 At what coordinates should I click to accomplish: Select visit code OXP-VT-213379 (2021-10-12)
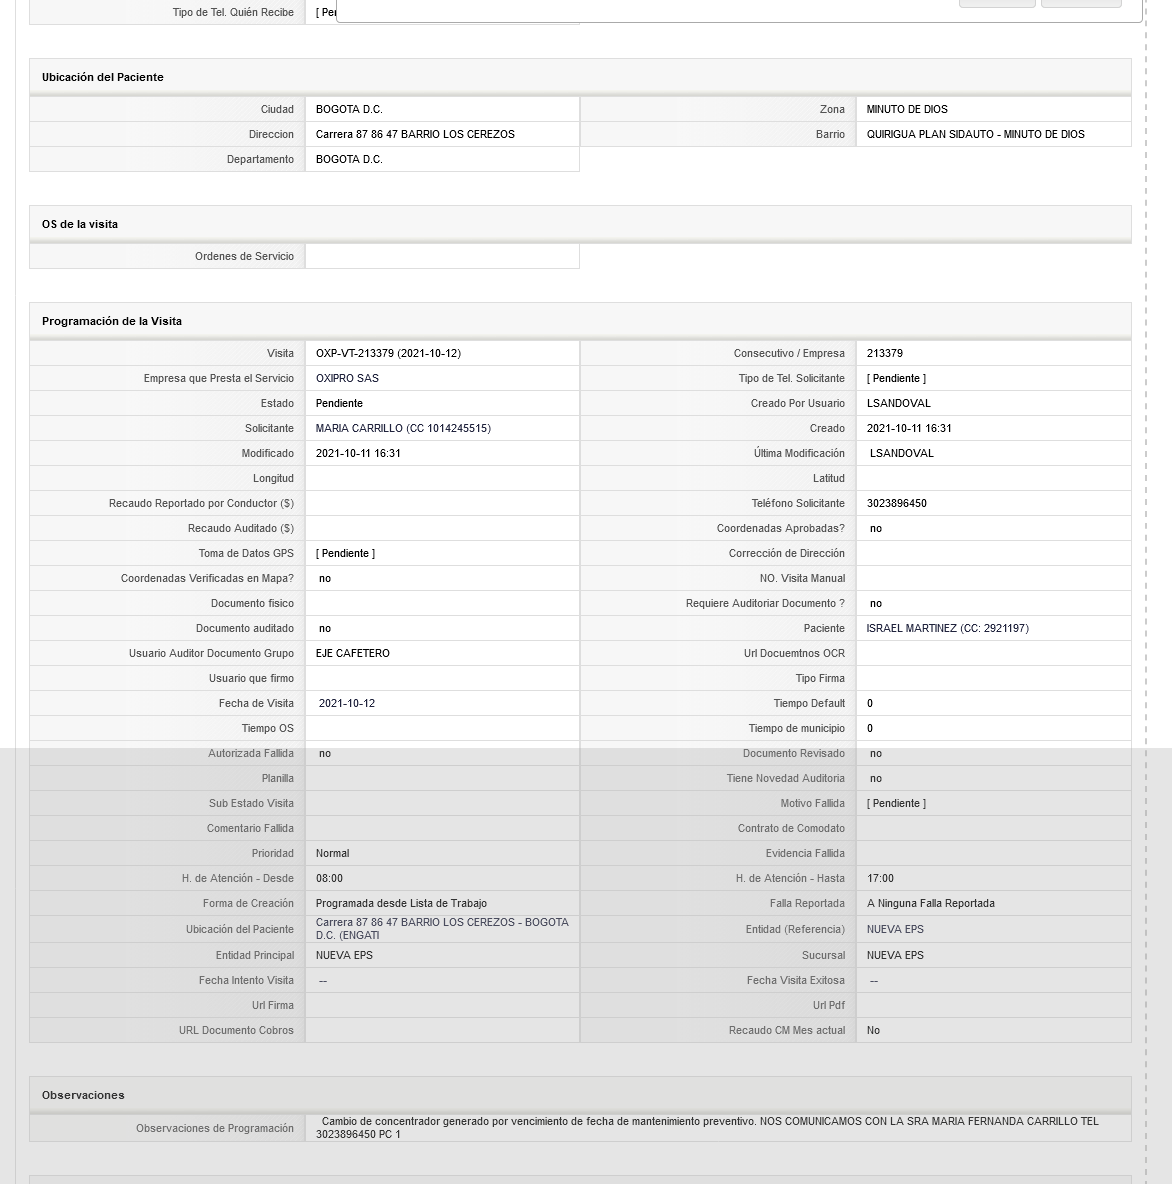(388, 353)
